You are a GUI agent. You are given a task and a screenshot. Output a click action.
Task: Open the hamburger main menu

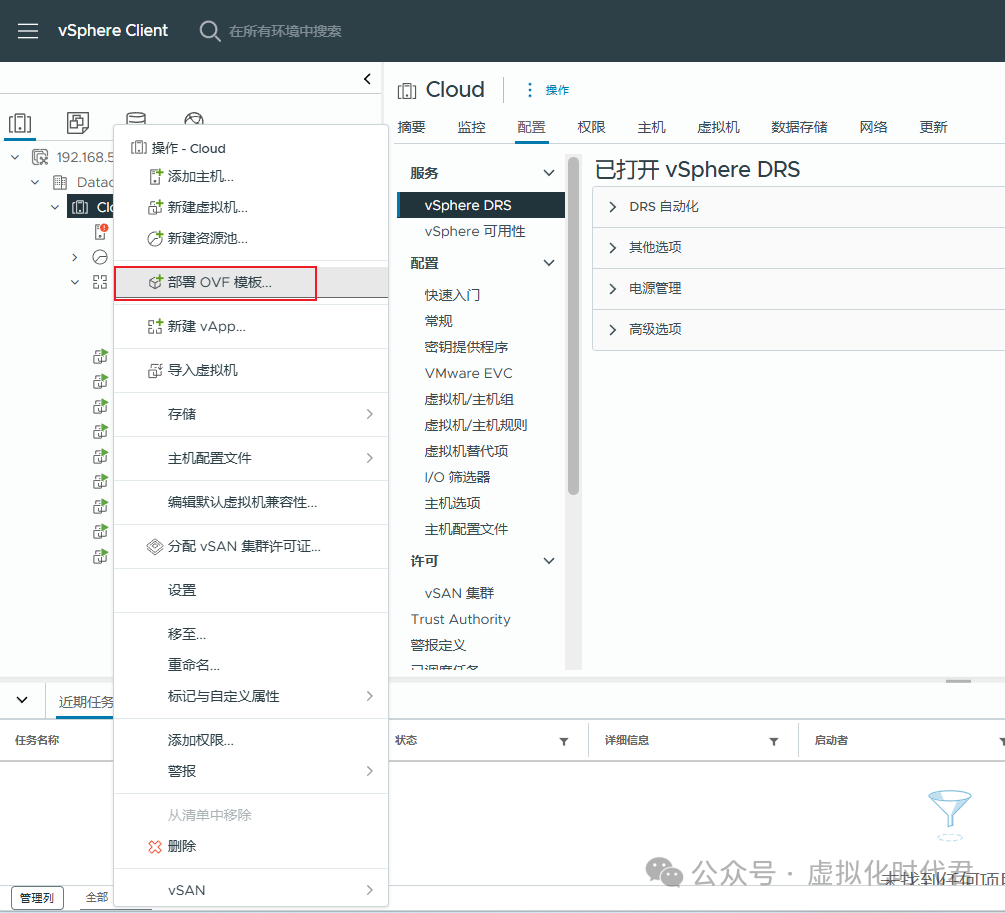(28, 31)
